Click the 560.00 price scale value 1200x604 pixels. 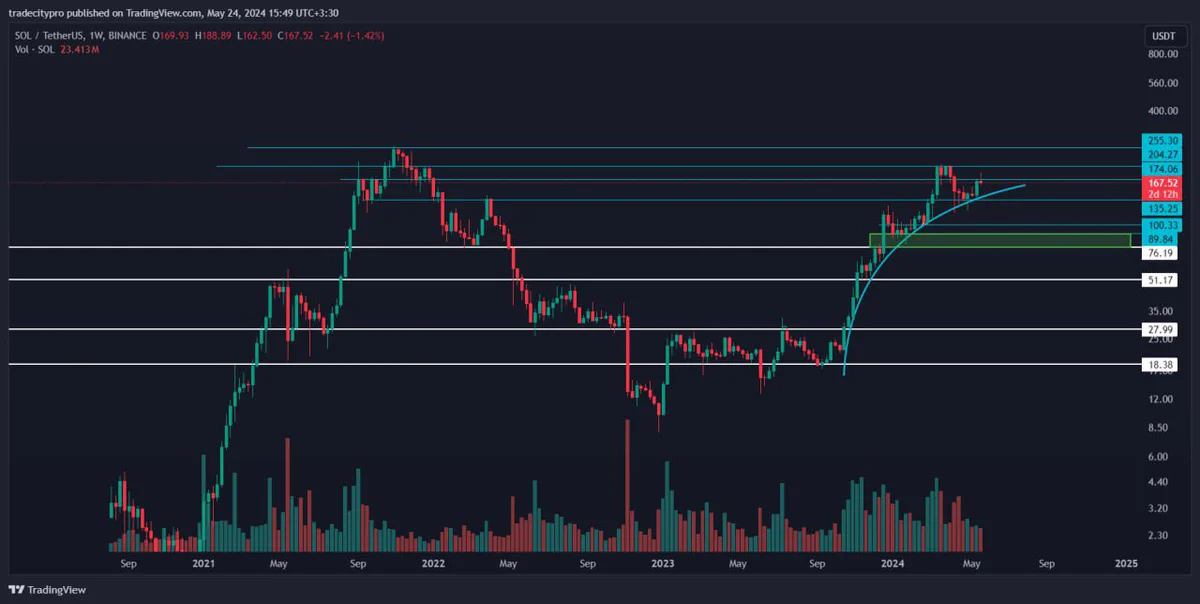click(x=1163, y=83)
